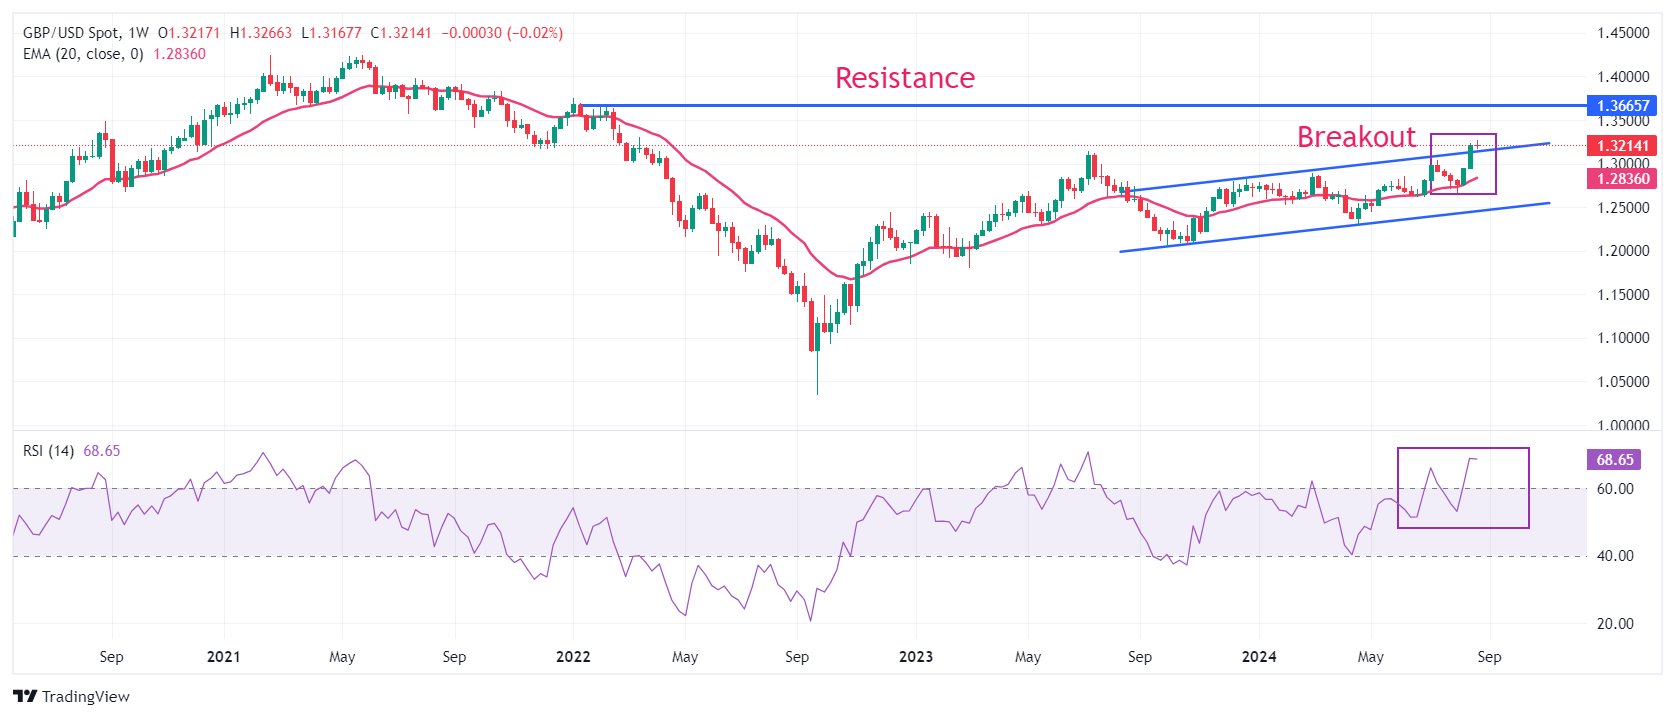Click the TradingView logo icon
The width and height of the screenshot is (1675, 718).
[x=25, y=697]
